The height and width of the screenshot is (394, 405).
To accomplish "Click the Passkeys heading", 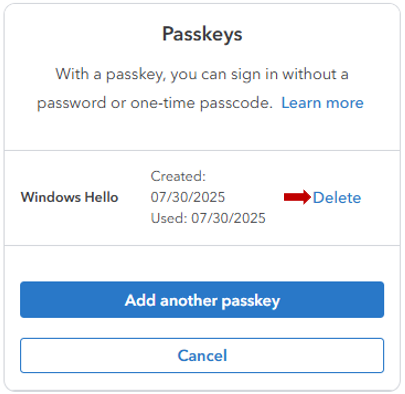I will pyautogui.click(x=202, y=34).
